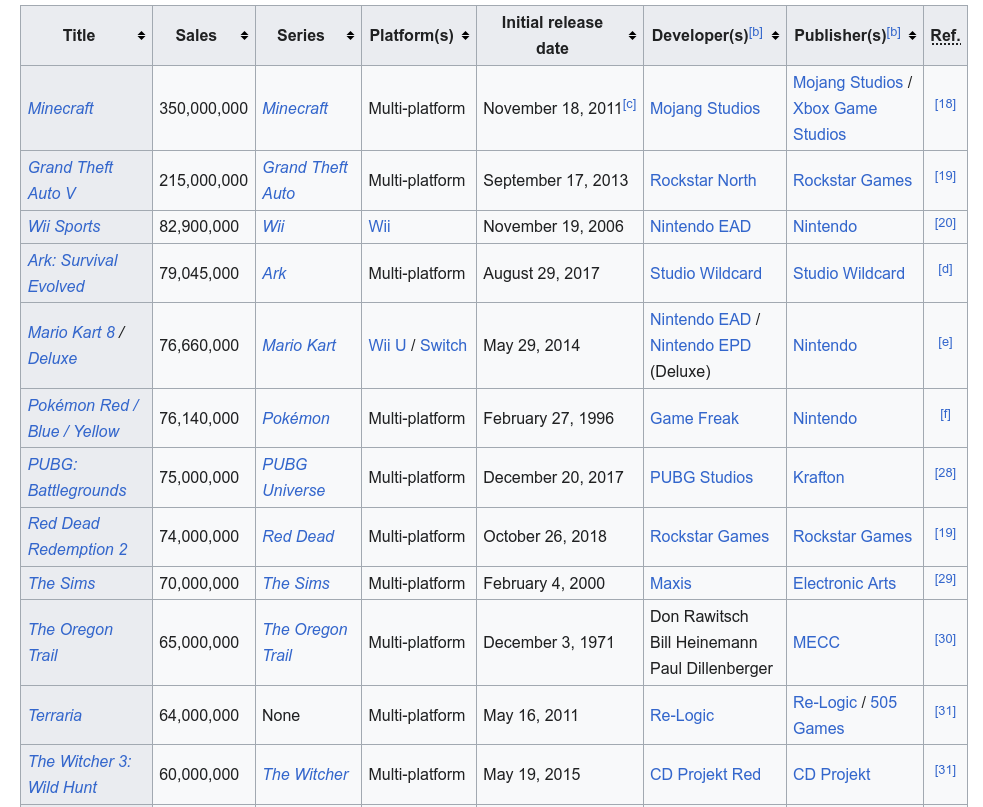The height and width of the screenshot is (807, 983).
Task: Open Nintendo EAD link in Wii Sports row
Action: pyautogui.click(x=700, y=226)
